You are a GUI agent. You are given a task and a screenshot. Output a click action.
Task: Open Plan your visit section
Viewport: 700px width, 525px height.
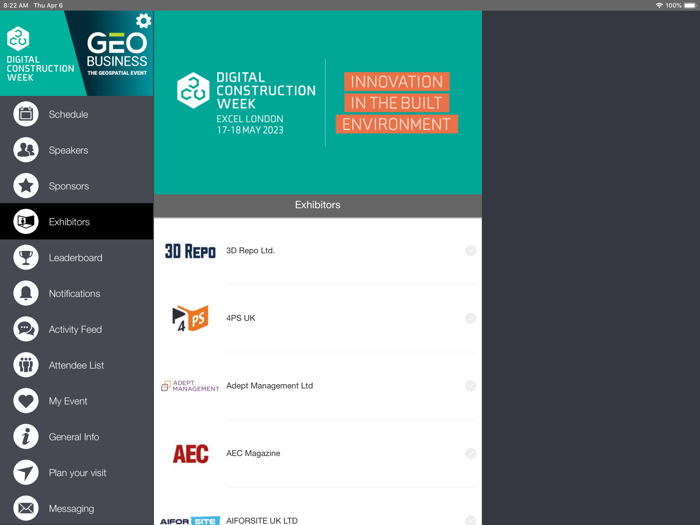coord(76,472)
